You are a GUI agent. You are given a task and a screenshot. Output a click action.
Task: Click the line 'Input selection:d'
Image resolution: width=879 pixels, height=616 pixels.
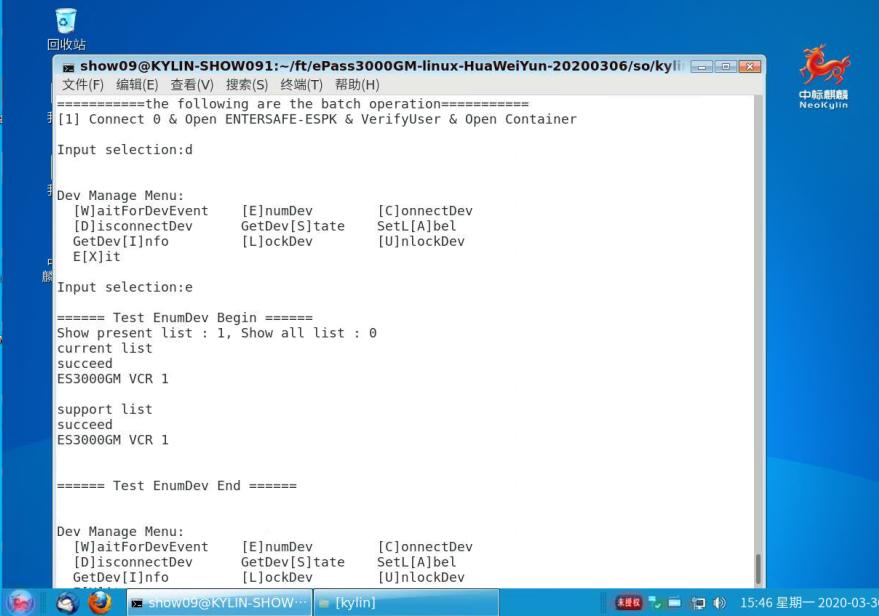click(124, 150)
